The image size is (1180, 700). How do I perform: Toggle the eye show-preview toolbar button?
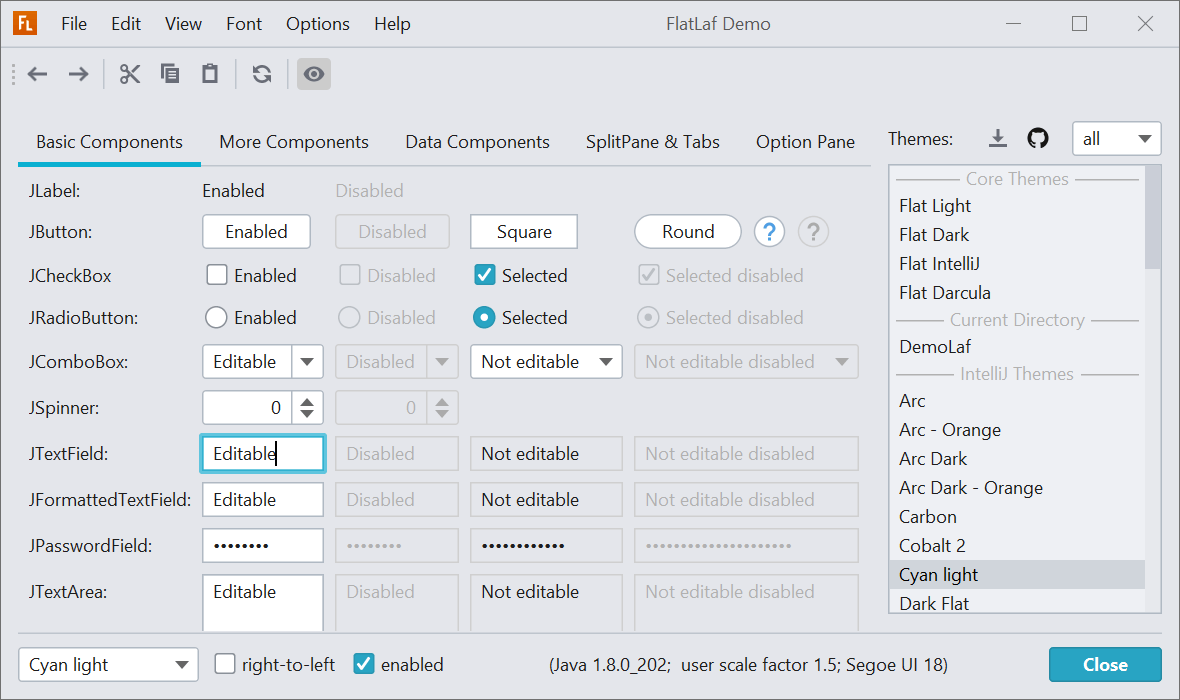pyautogui.click(x=314, y=74)
